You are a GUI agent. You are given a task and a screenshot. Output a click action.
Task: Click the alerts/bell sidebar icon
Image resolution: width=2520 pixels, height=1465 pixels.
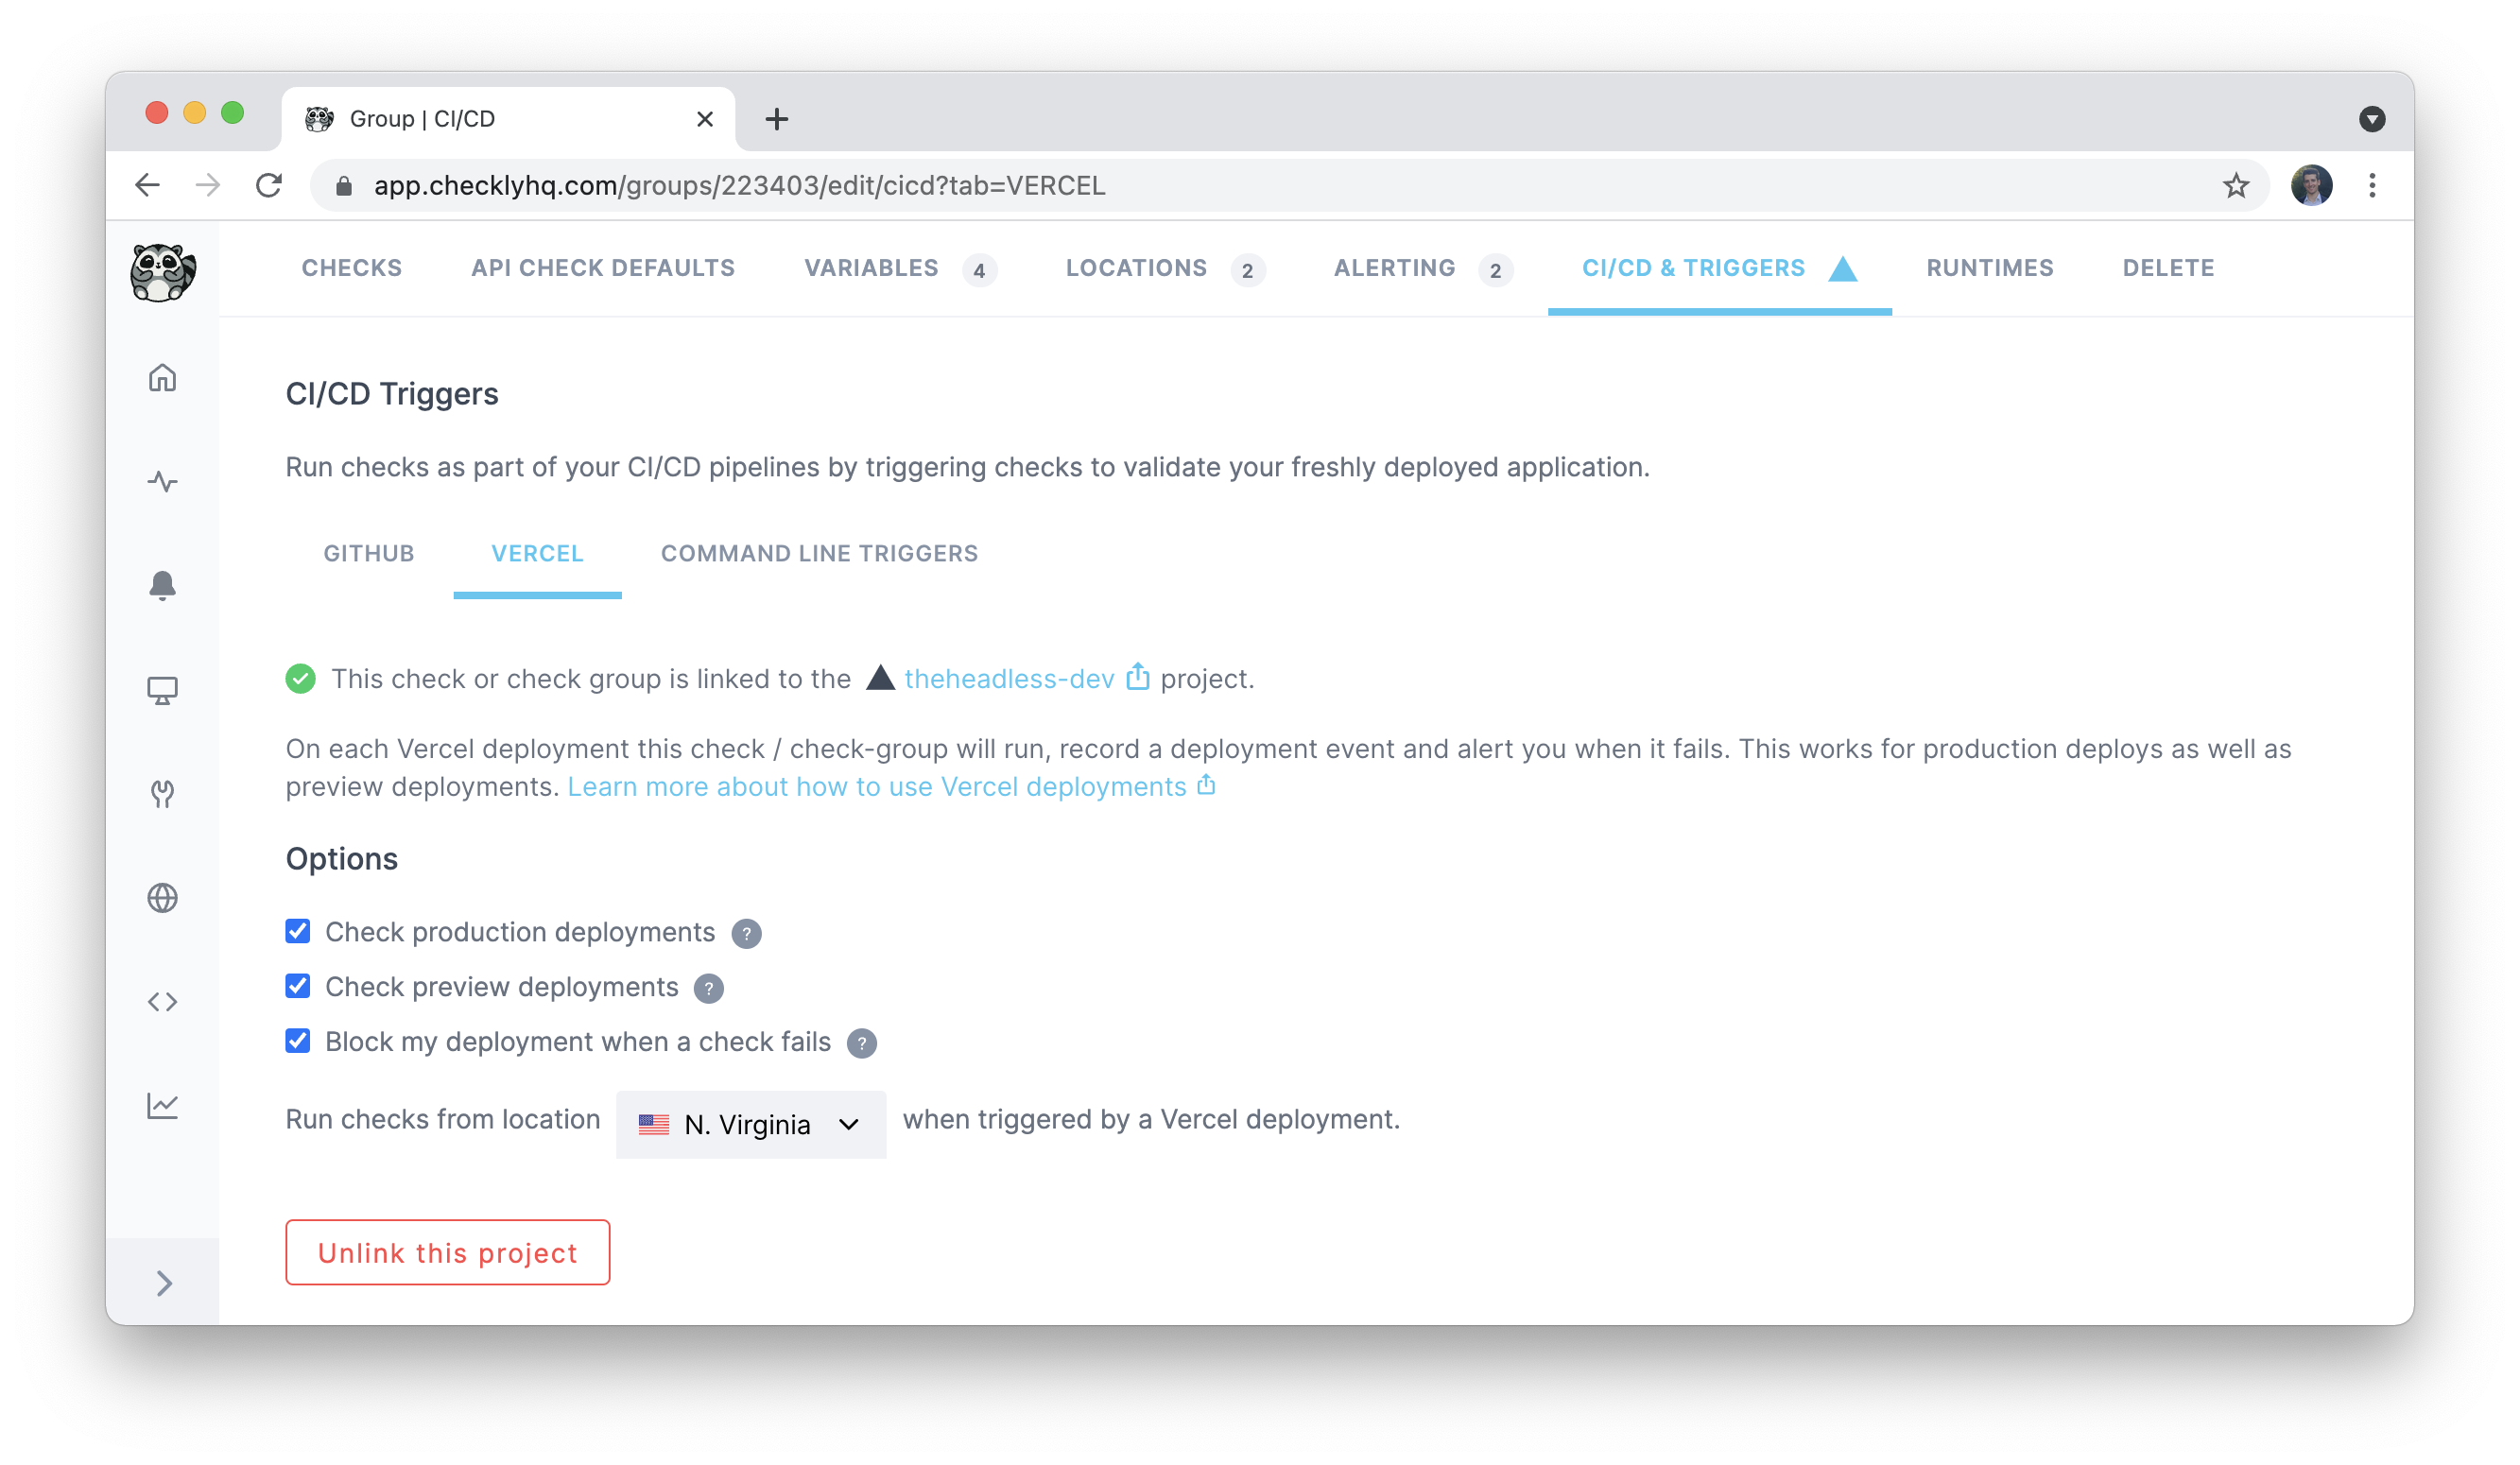click(x=164, y=584)
